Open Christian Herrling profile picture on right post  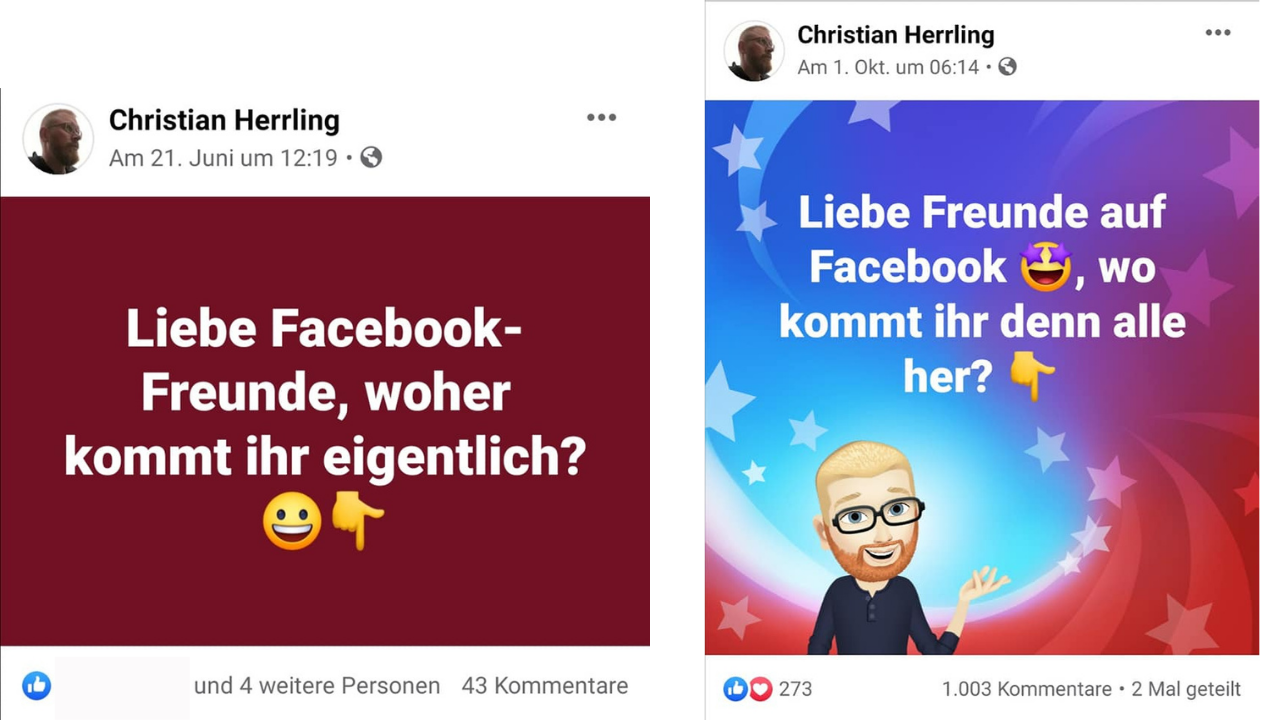pyautogui.click(x=754, y=51)
